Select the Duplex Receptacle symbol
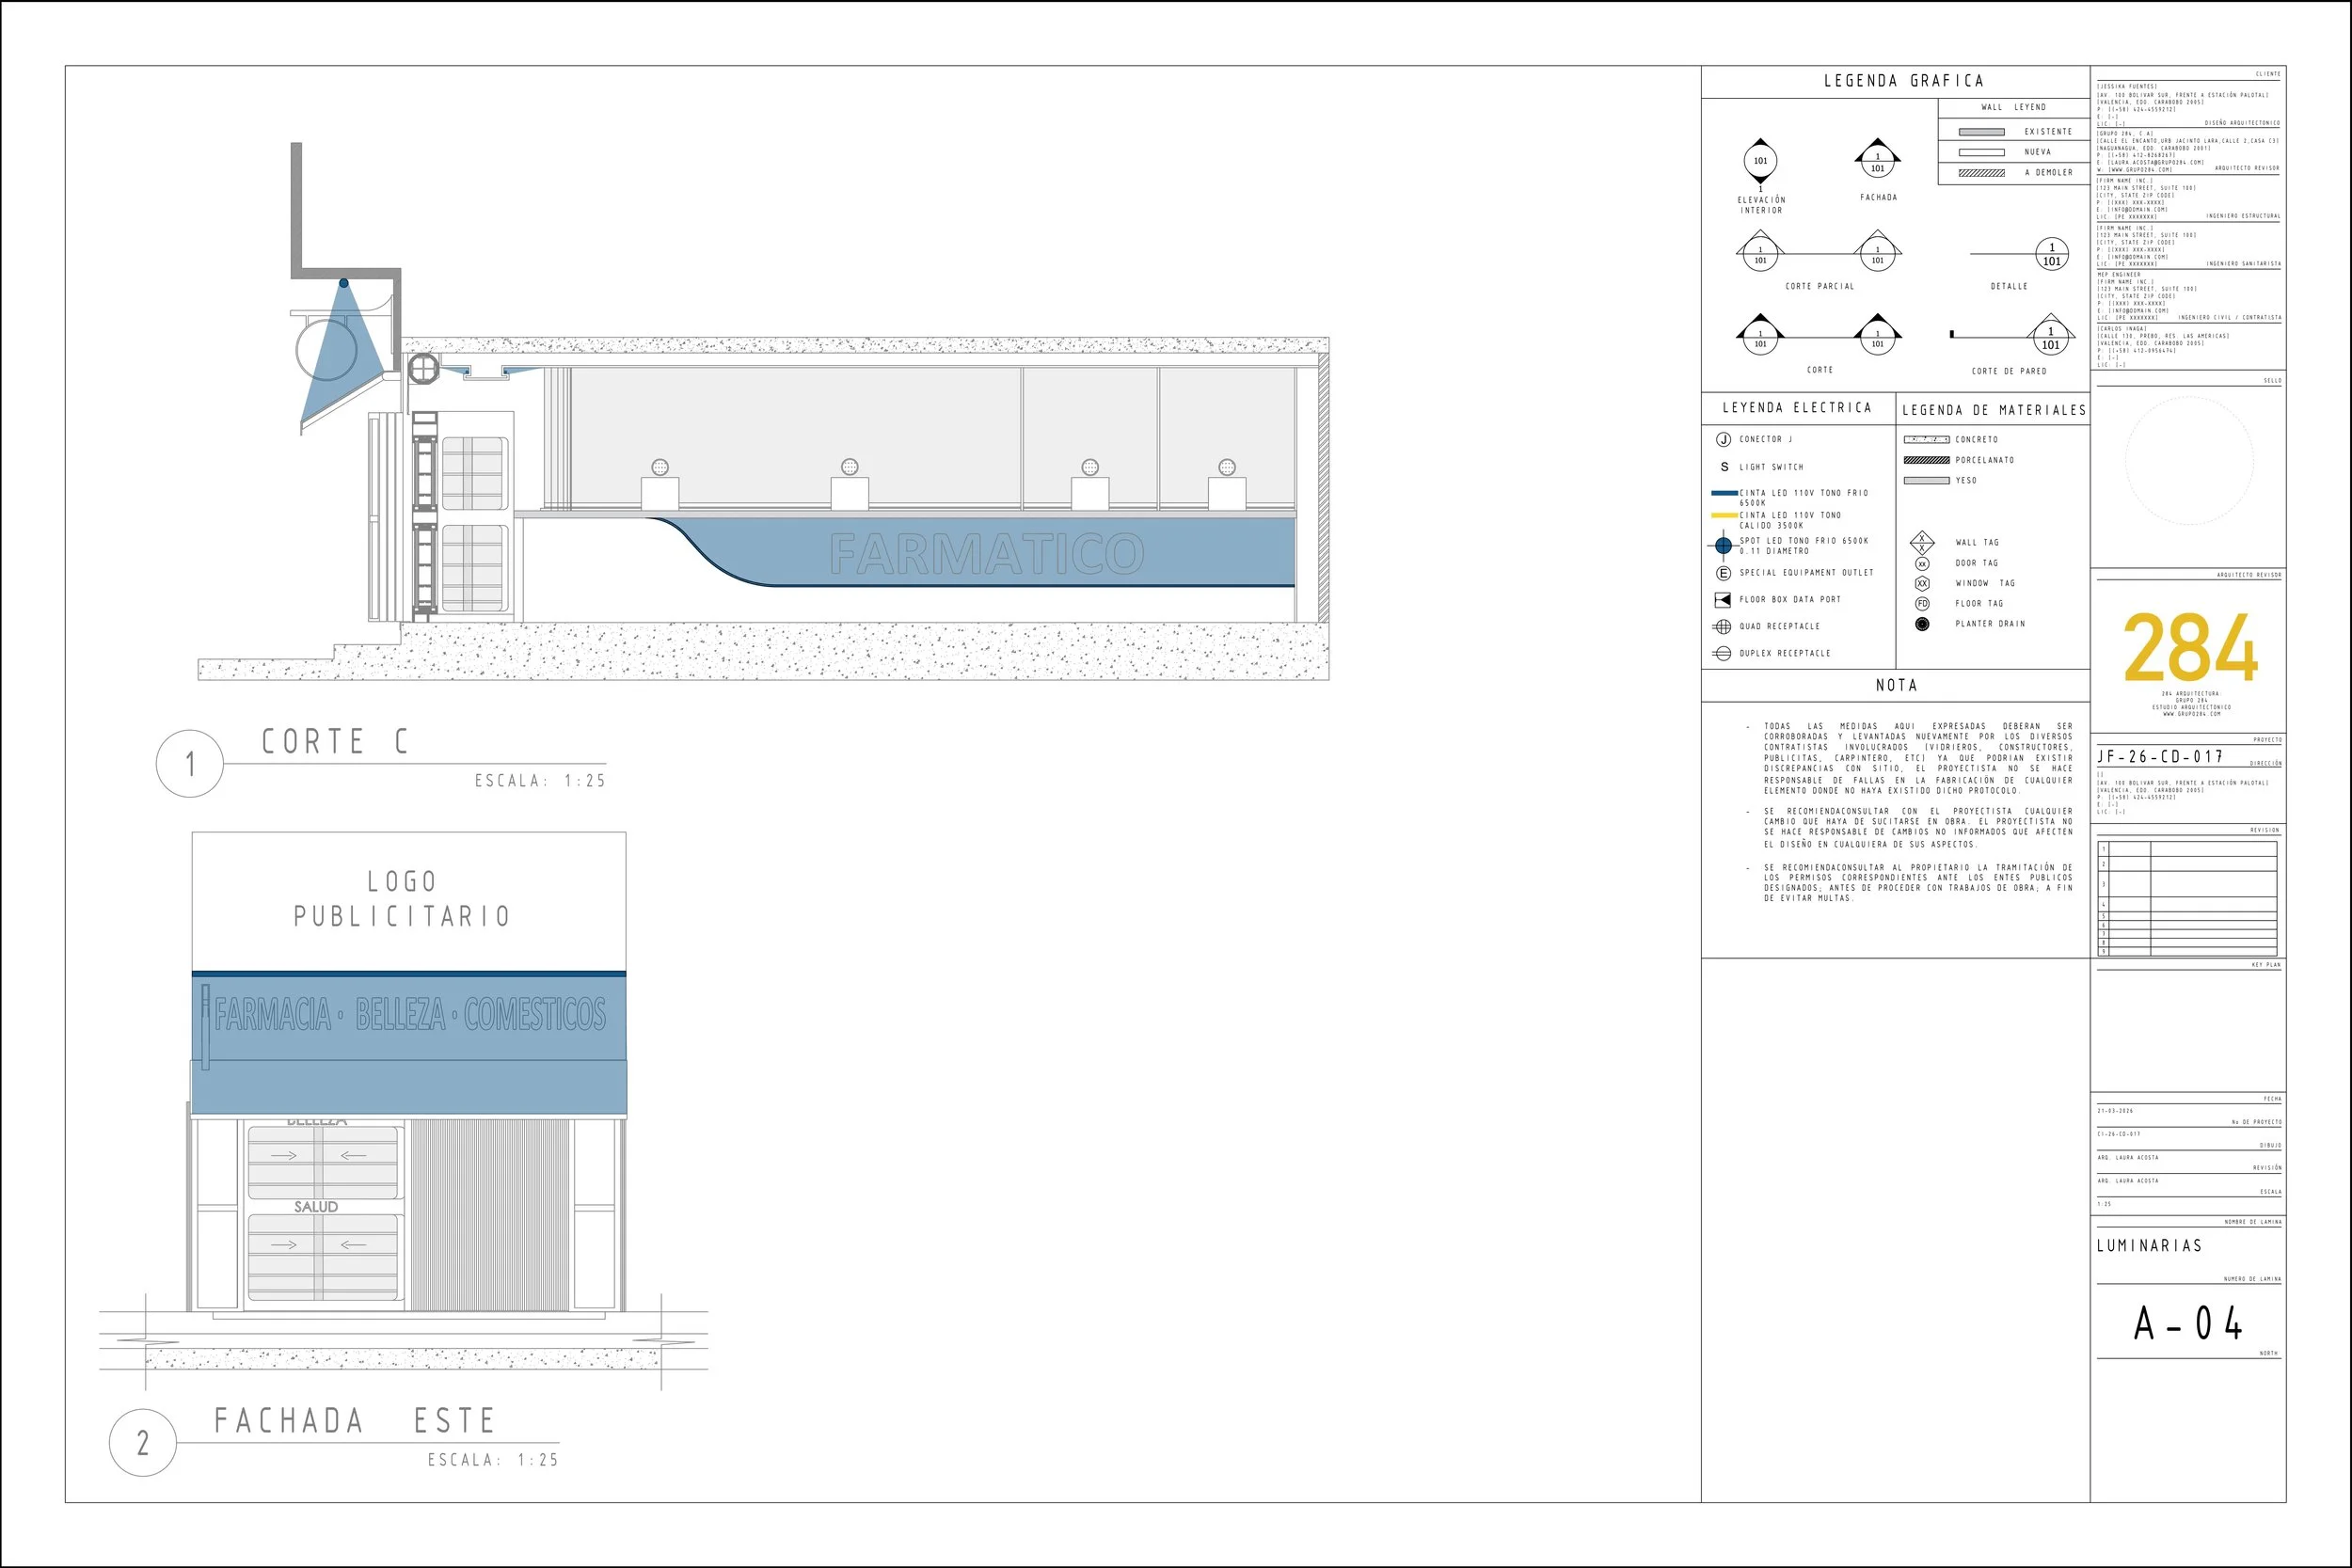This screenshot has height=1568, width=2352. click(x=1722, y=654)
